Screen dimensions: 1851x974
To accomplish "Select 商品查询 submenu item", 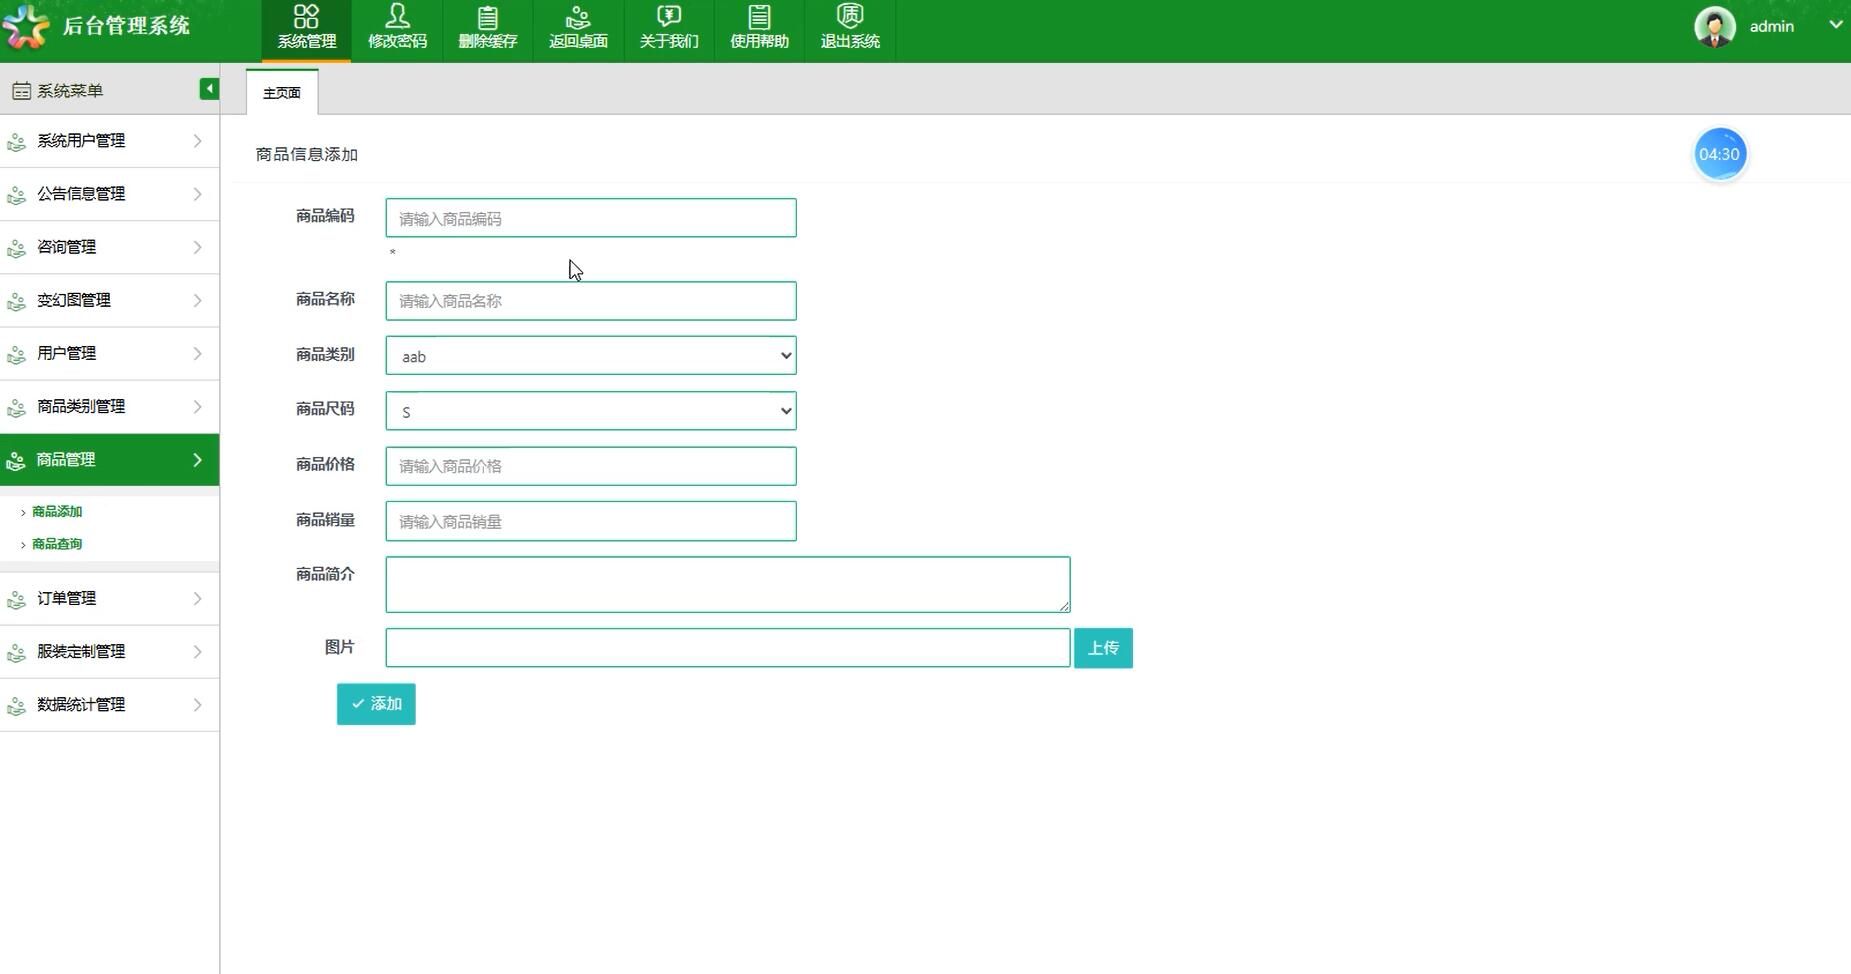I will (57, 544).
